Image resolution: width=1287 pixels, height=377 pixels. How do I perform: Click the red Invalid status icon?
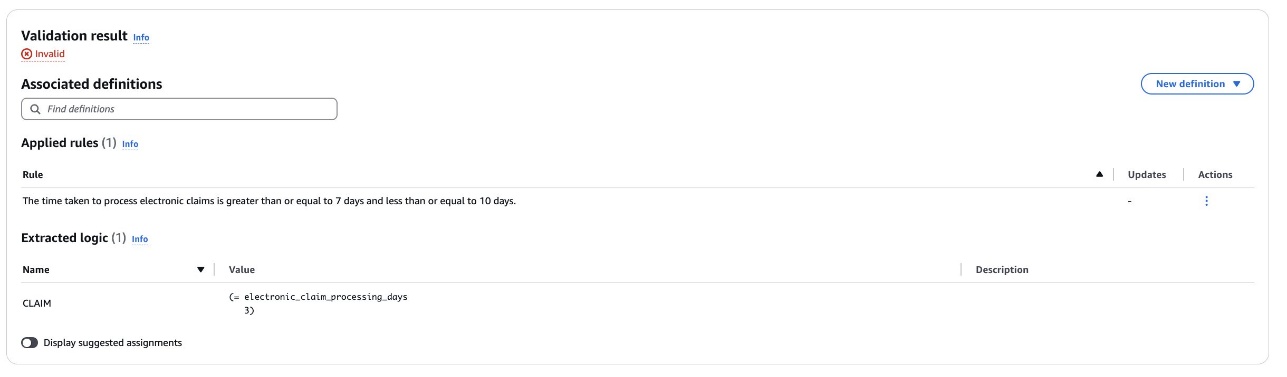click(x=26, y=54)
